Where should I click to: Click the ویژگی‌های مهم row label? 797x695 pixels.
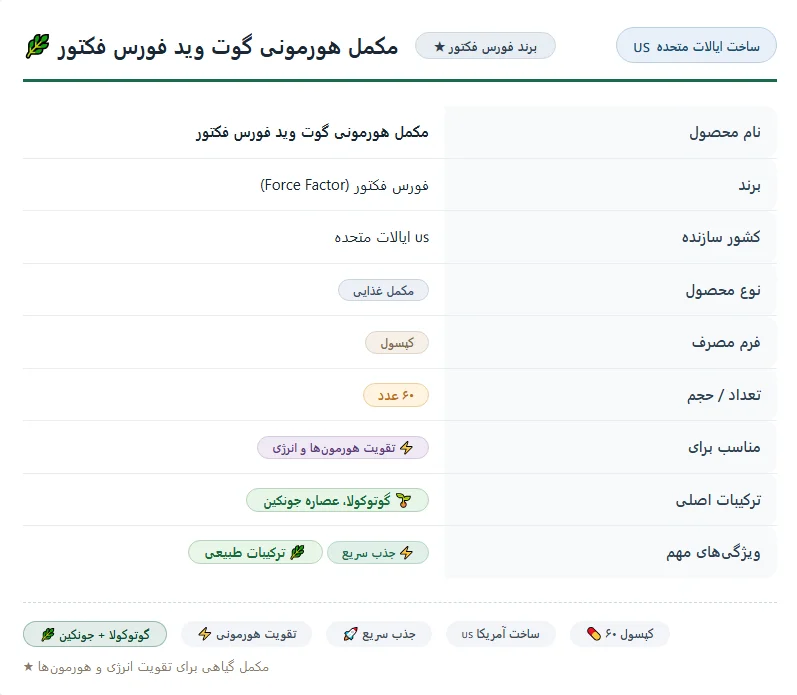click(713, 553)
